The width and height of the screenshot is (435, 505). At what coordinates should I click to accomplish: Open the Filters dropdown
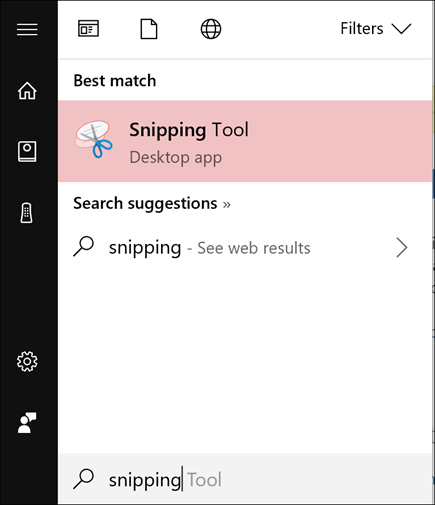(376, 29)
